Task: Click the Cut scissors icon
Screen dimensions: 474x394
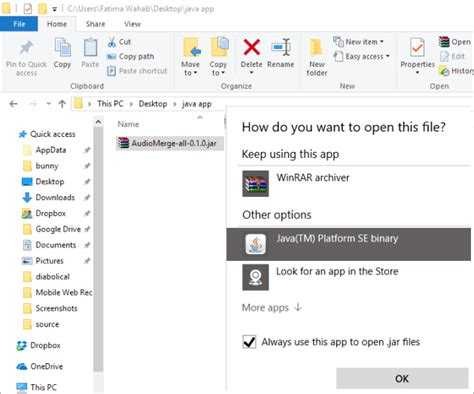Action: pyautogui.click(x=112, y=42)
